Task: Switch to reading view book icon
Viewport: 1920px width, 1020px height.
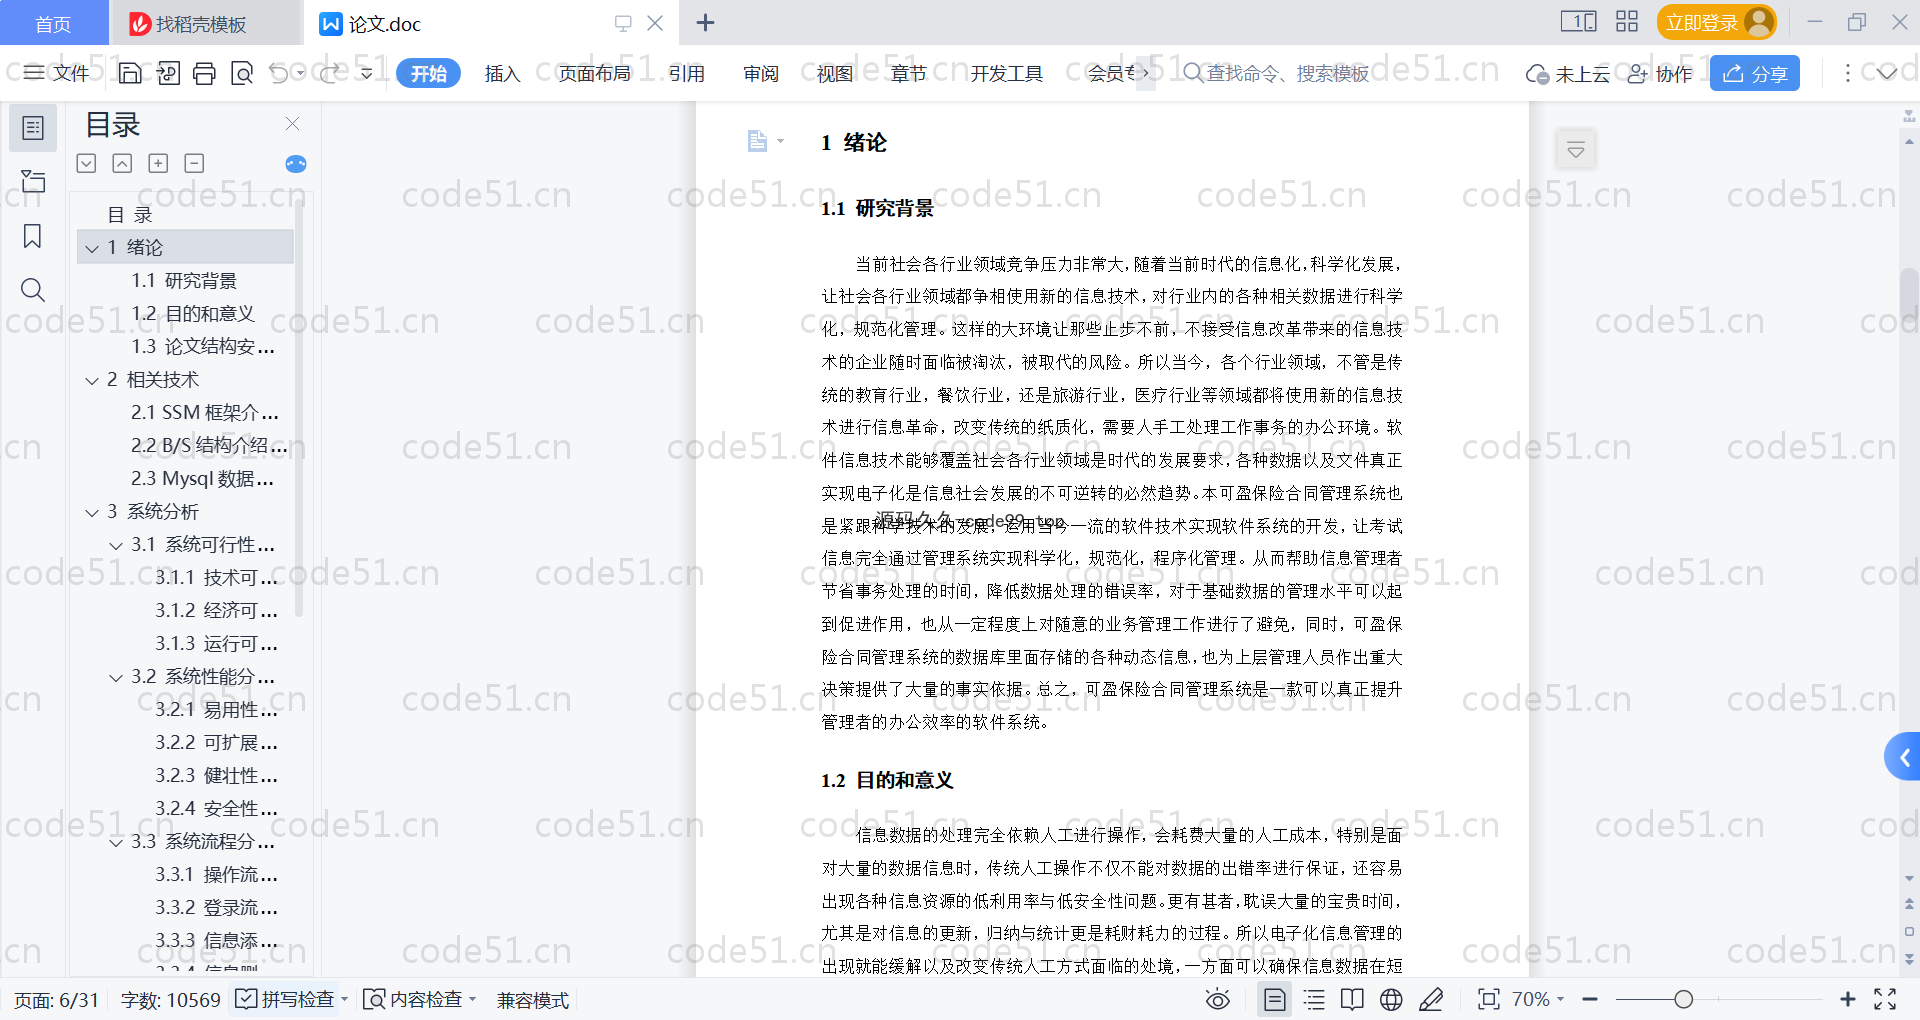Action: pyautogui.click(x=1352, y=999)
